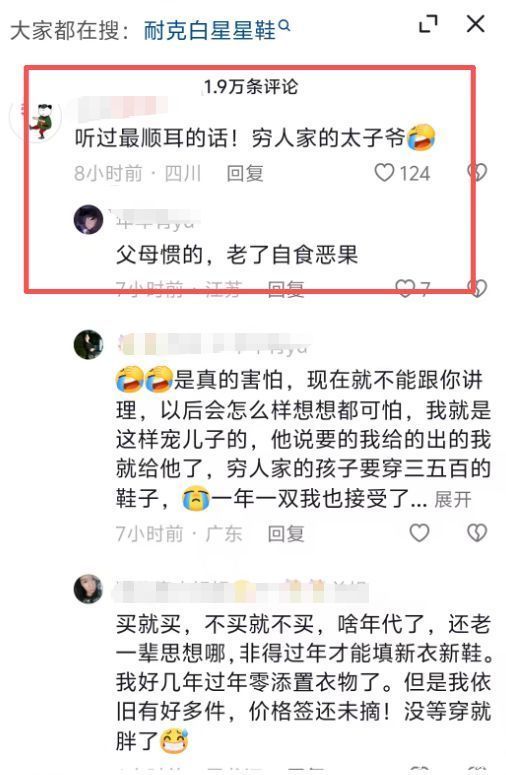Expand the truncated 广东 comment with 展开
The image size is (506, 775).
(x=453, y=499)
